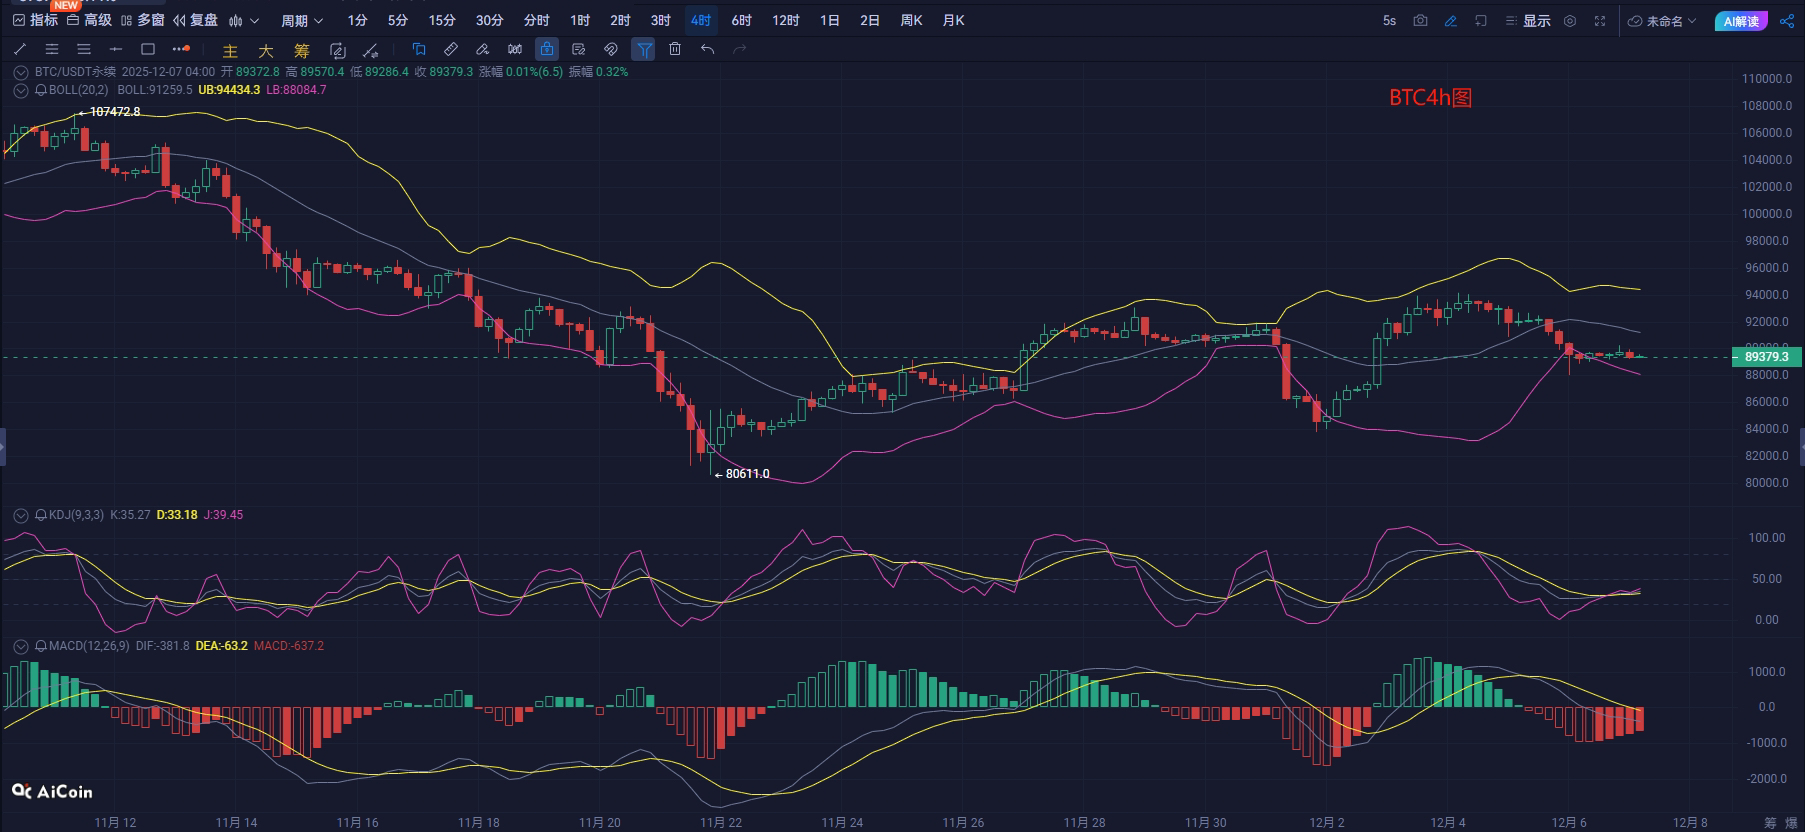Switch to the 1日 timeframe
This screenshot has width=1805, height=832.
(x=829, y=21)
